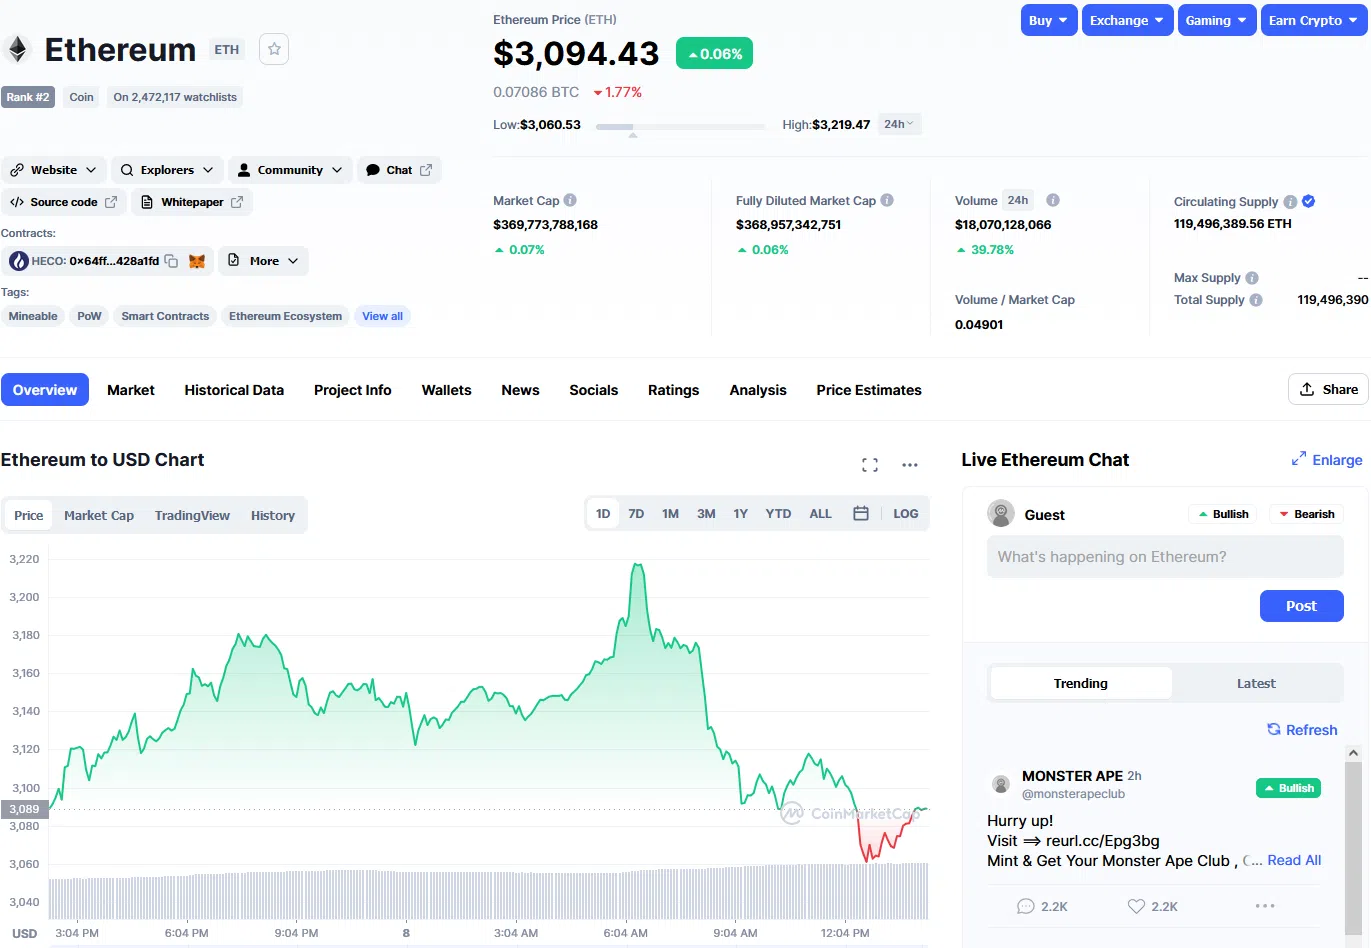Open the Chat external link
Image resolution: width=1371 pixels, height=948 pixels.
pos(399,170)
